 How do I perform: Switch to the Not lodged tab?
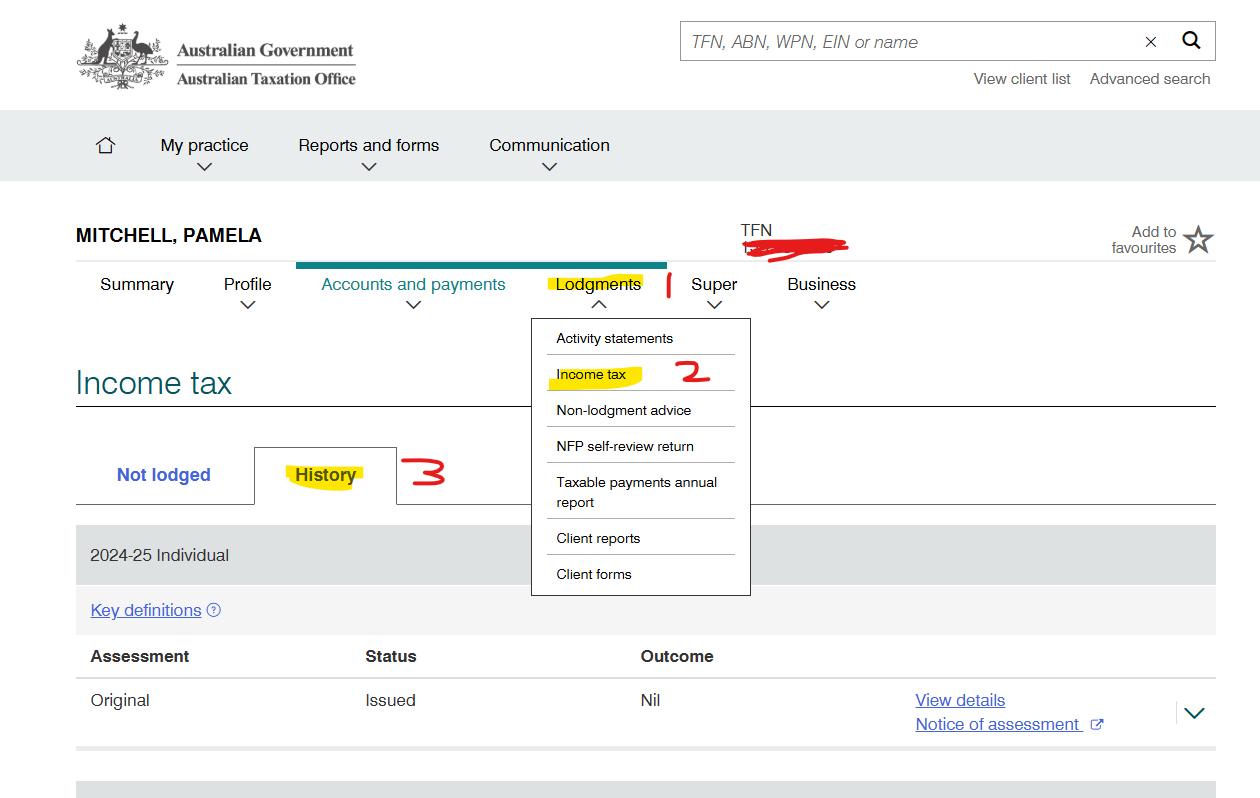164,475
